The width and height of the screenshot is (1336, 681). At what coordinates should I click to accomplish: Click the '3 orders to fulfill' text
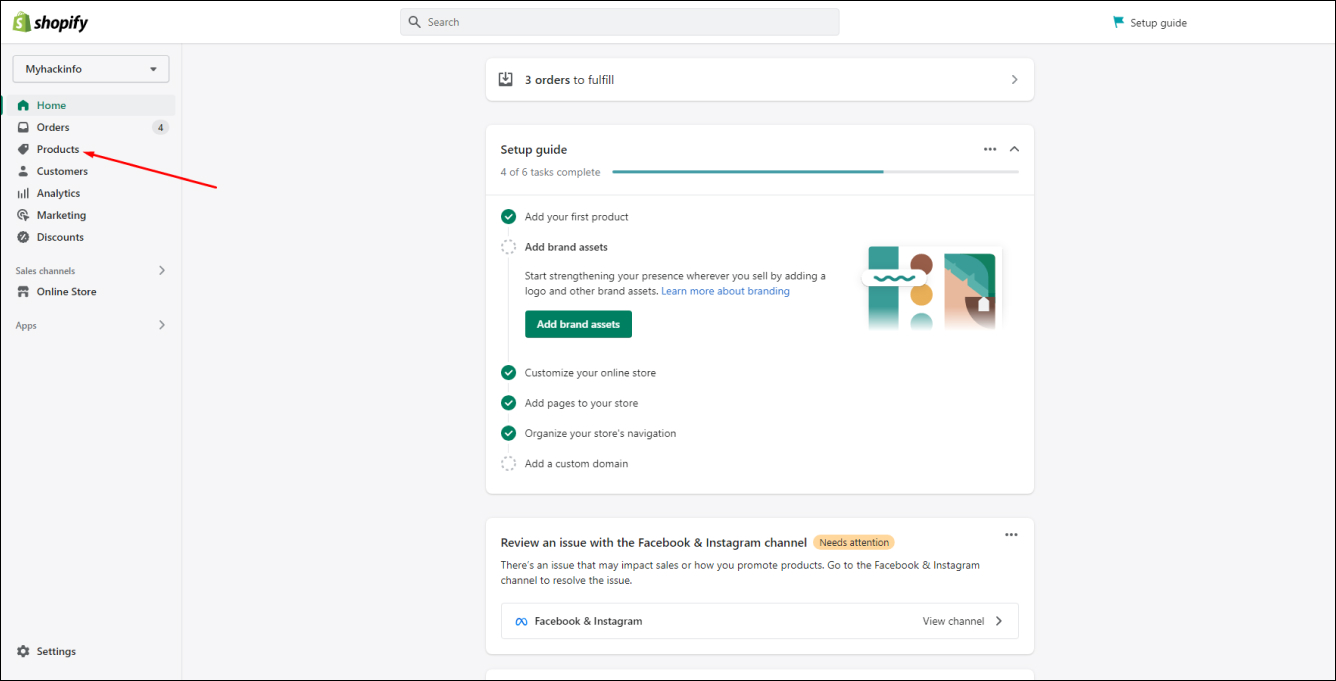[x=569, y=79]
